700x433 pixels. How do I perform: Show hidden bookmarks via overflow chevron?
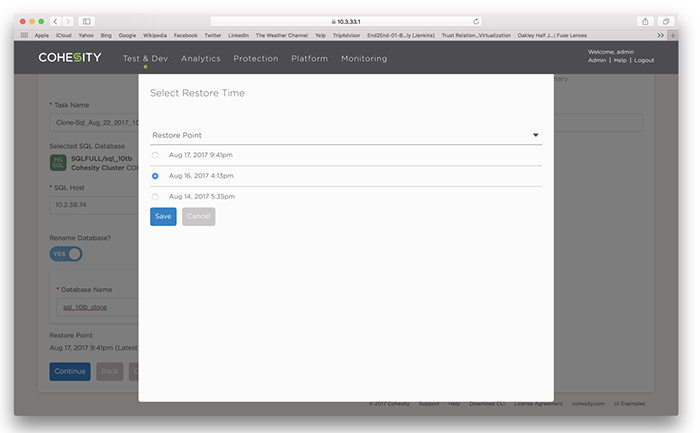660,35
